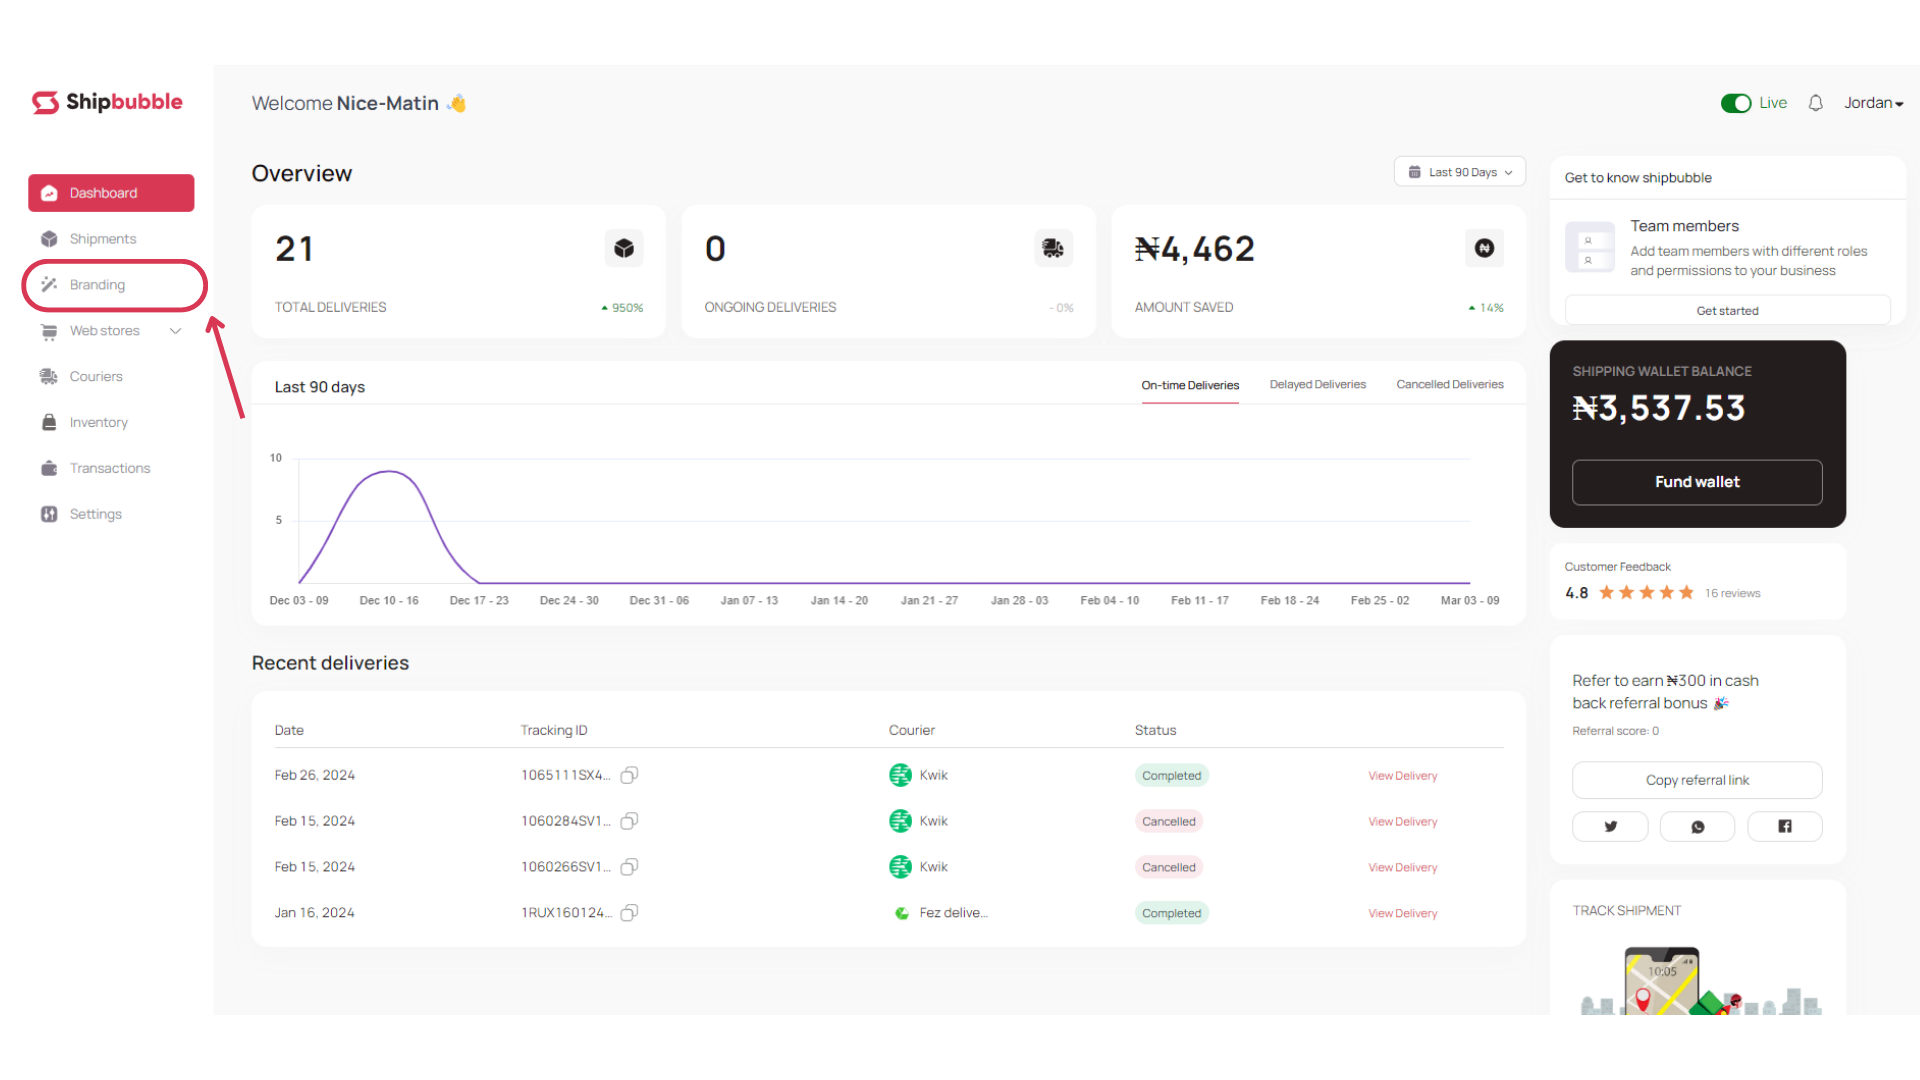This screenshot has width=1920, height=1080.
Task: Switch to Cancelled Deliveries tab
Action: pos(1449,385)
